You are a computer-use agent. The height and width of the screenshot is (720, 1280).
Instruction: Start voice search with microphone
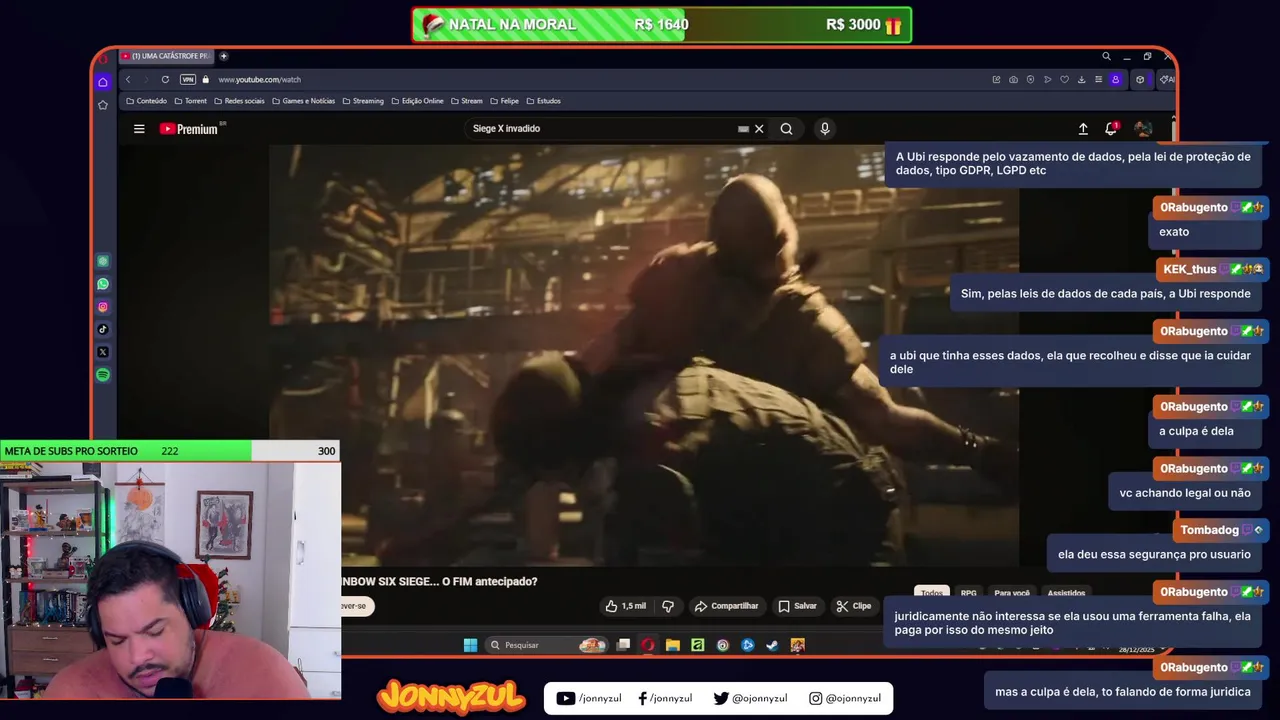click(x=825, y=129)
